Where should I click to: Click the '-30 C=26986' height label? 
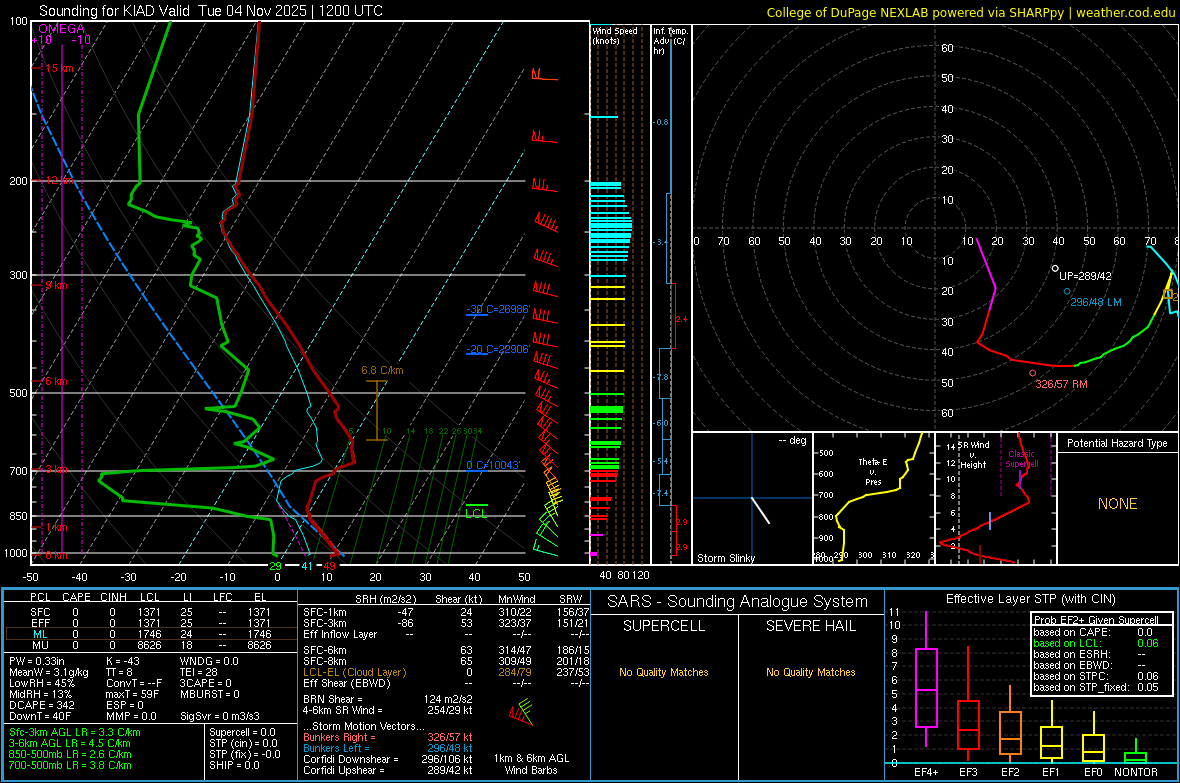point(498,309)
